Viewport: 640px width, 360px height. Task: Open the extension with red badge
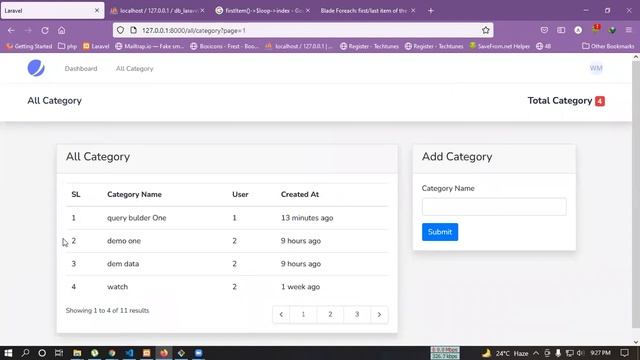click(596, 29)
